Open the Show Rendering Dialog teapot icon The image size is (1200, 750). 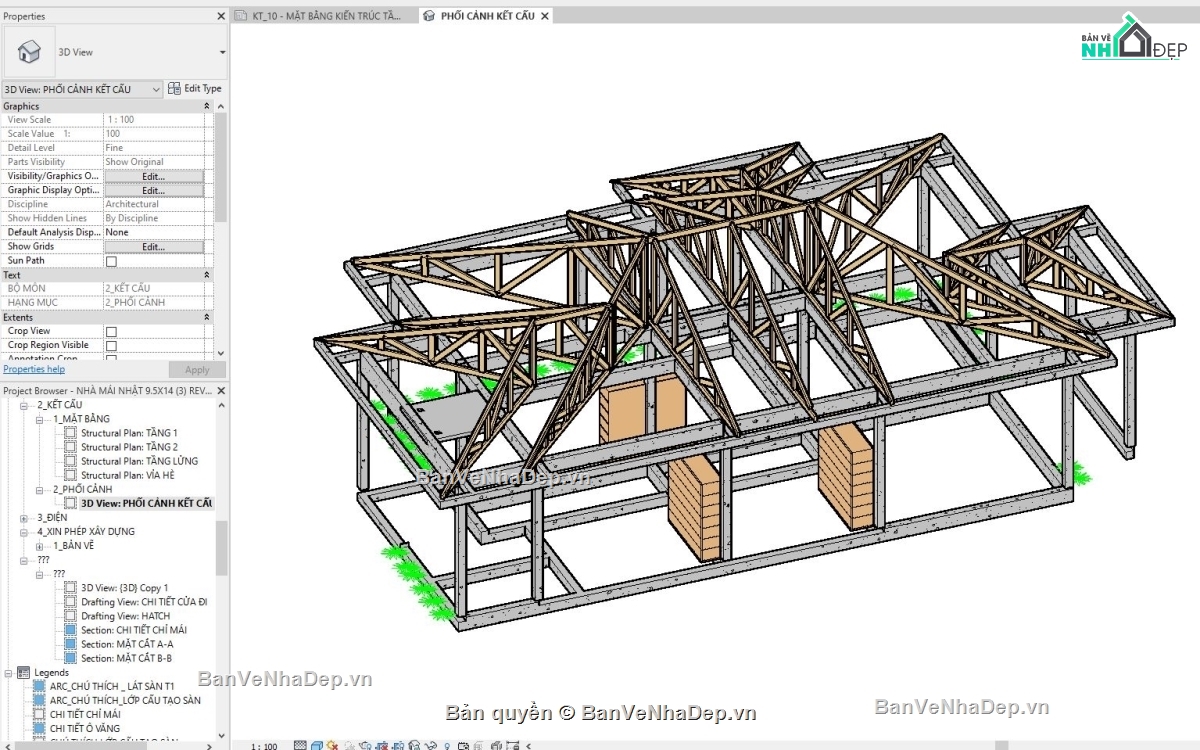tap(367, 744)
